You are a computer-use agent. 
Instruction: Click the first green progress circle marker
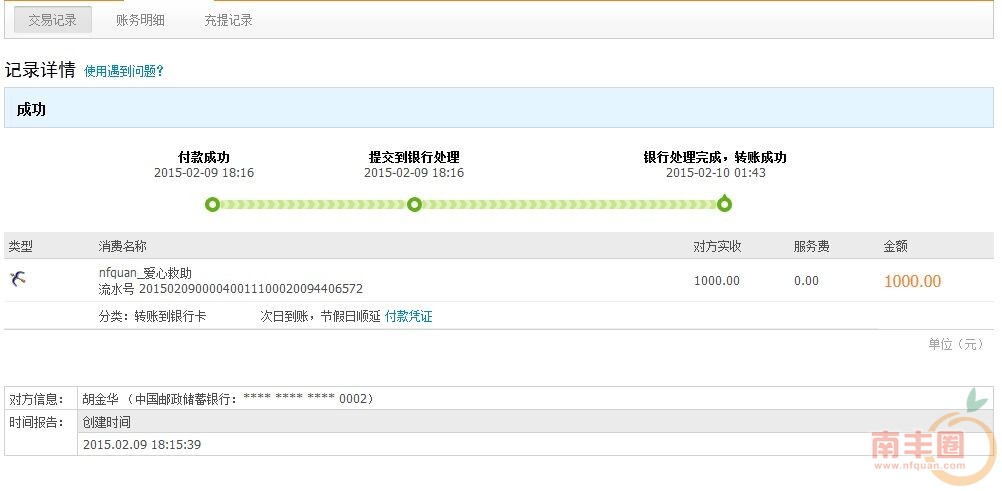pos(212,205)
